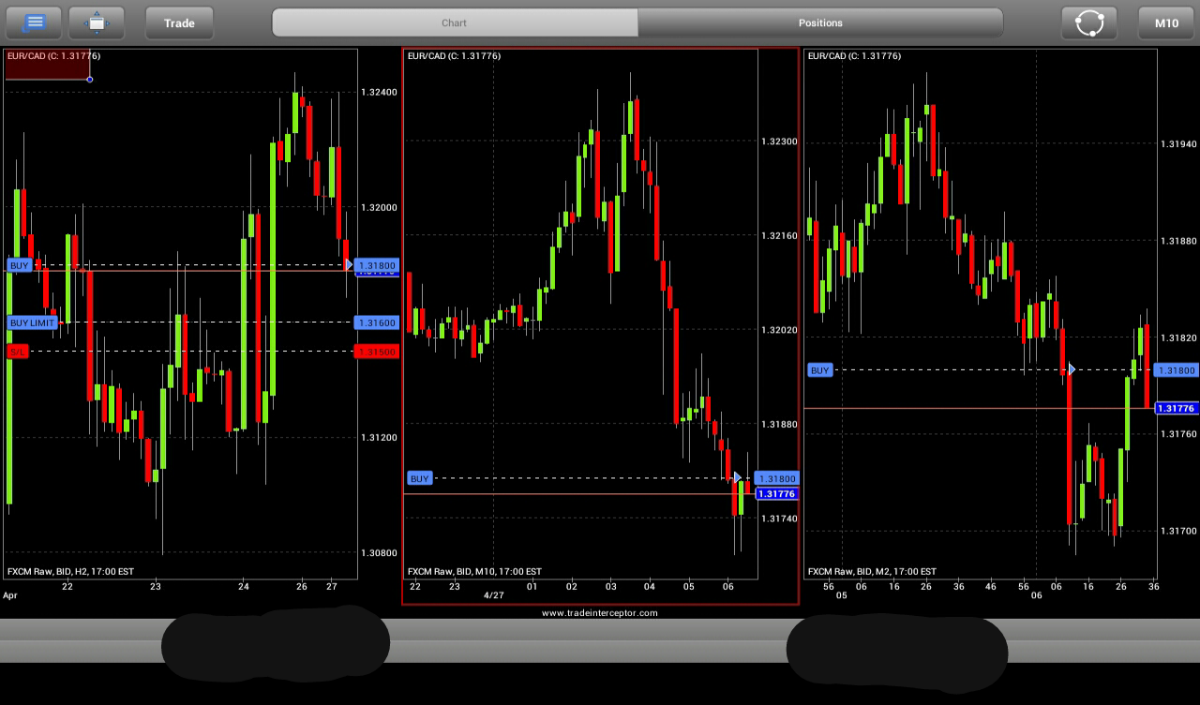This screenshot has width=1200, height=705.
Task: Click the position arrow marker on M10 chart
Action: (x=738, y=478)
